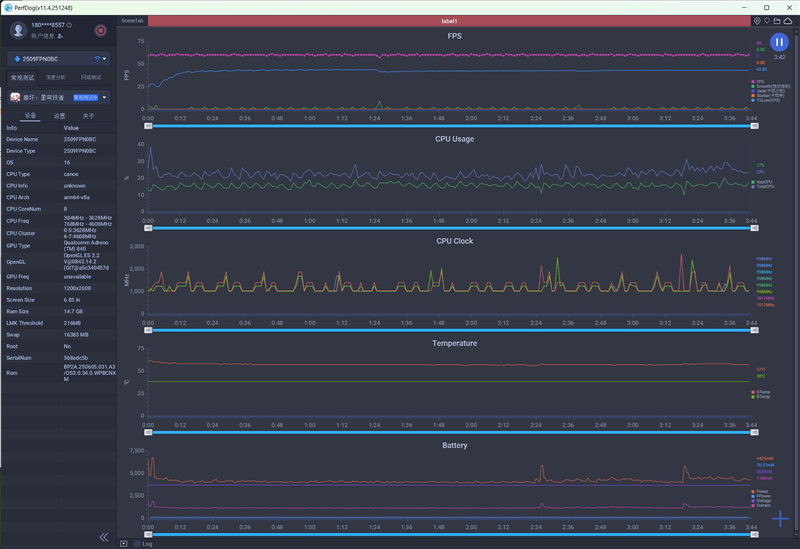The image size is (800, 549).
Task: Switch to the 关于 tab
Action: coord(88,116)
